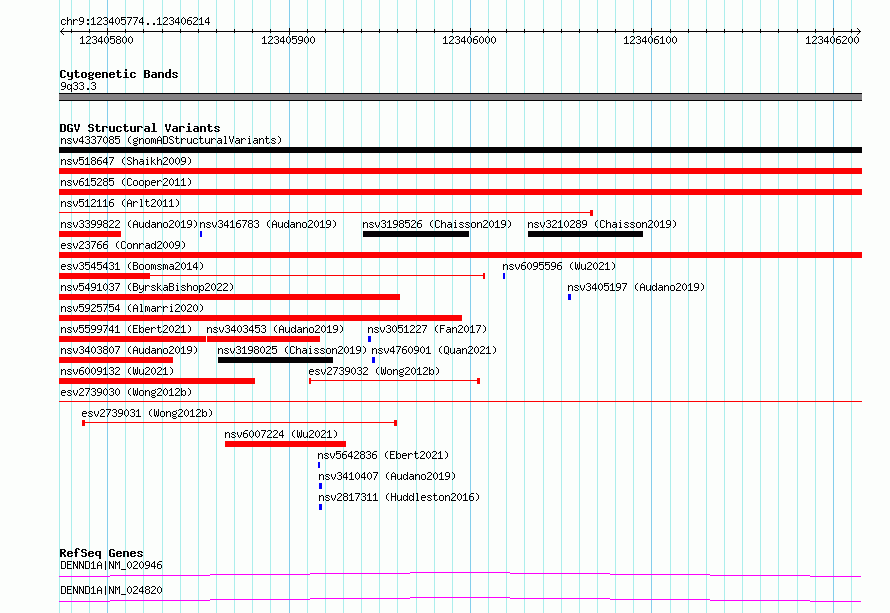Click the blue marker under nsv4760901
The image size is (890, 613).
click(373, 360)
